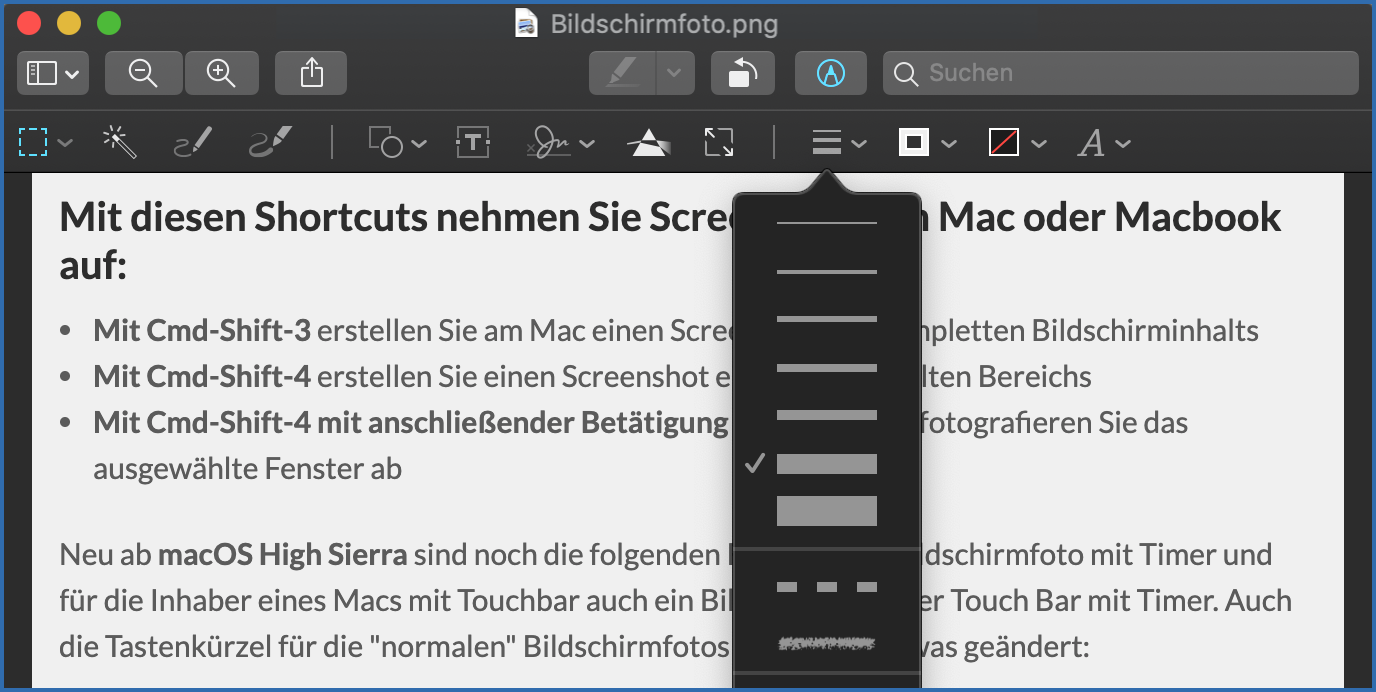This screenshot has height=692, width=1376.
Task: Toggle the Markup toolbar button
Action: (830, 73)
